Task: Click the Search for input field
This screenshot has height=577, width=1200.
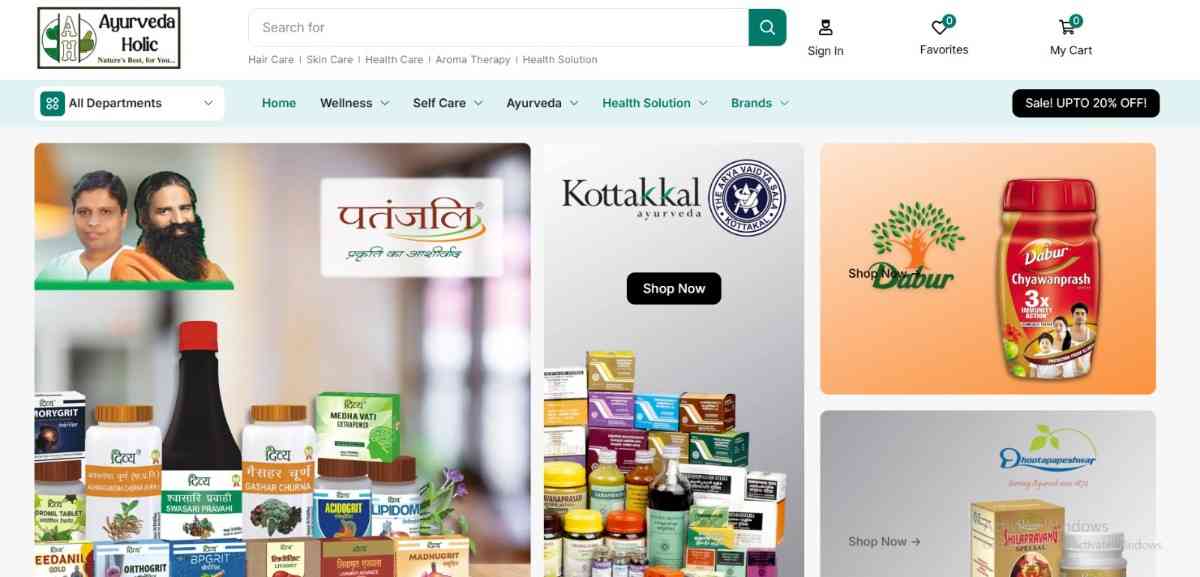Action: [498, 27]
